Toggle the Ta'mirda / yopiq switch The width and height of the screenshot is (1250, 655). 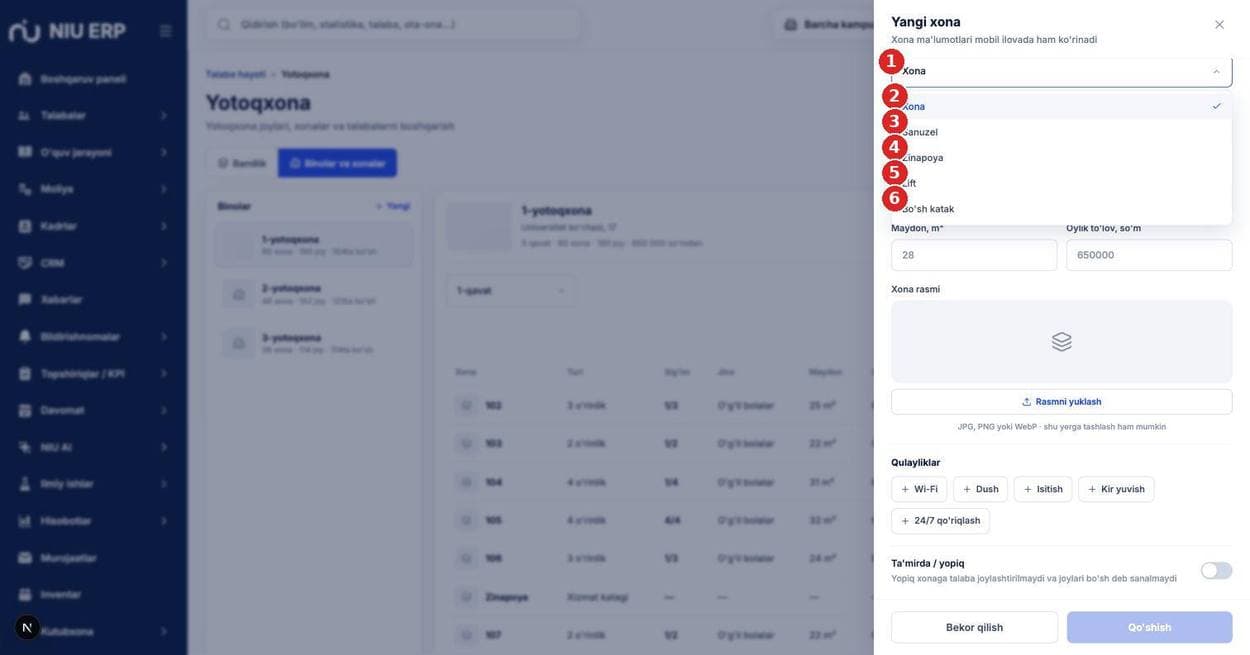pos(1216,571)
